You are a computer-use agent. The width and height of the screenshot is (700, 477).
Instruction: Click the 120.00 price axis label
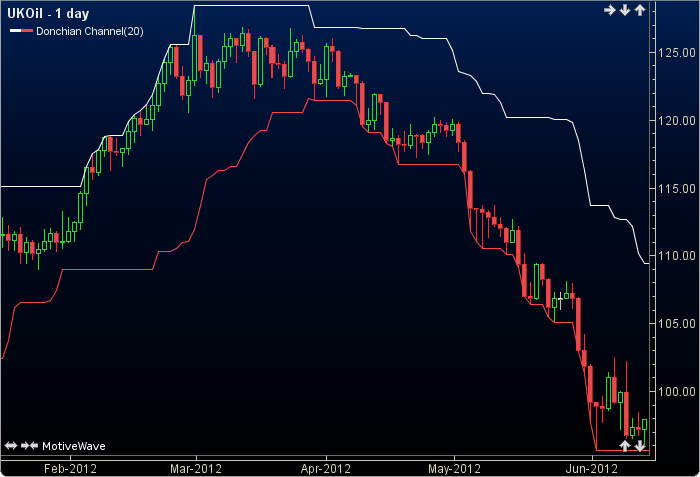click(x=677, y=121)
